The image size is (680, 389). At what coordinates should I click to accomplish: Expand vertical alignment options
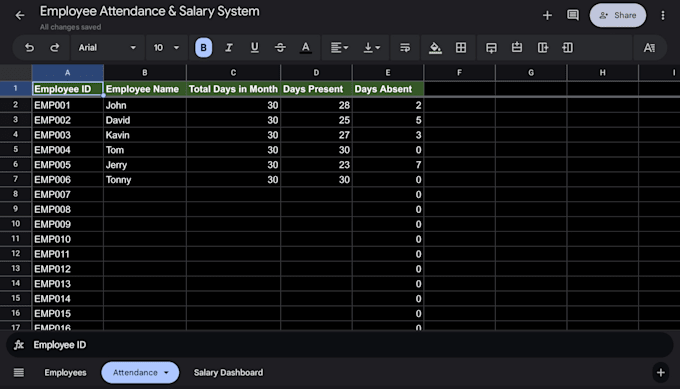[x=372, y=48]
